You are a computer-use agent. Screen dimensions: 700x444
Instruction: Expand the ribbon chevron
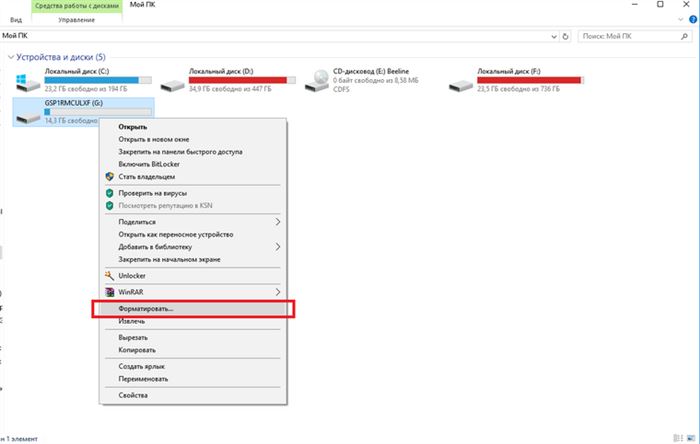[x=681, y=20]
